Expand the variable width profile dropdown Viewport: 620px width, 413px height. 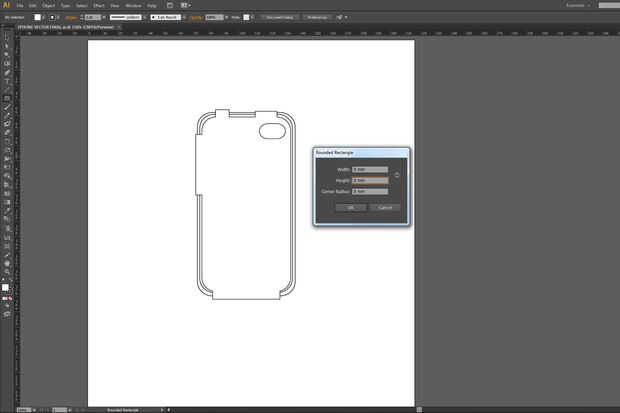pos(146,17)
